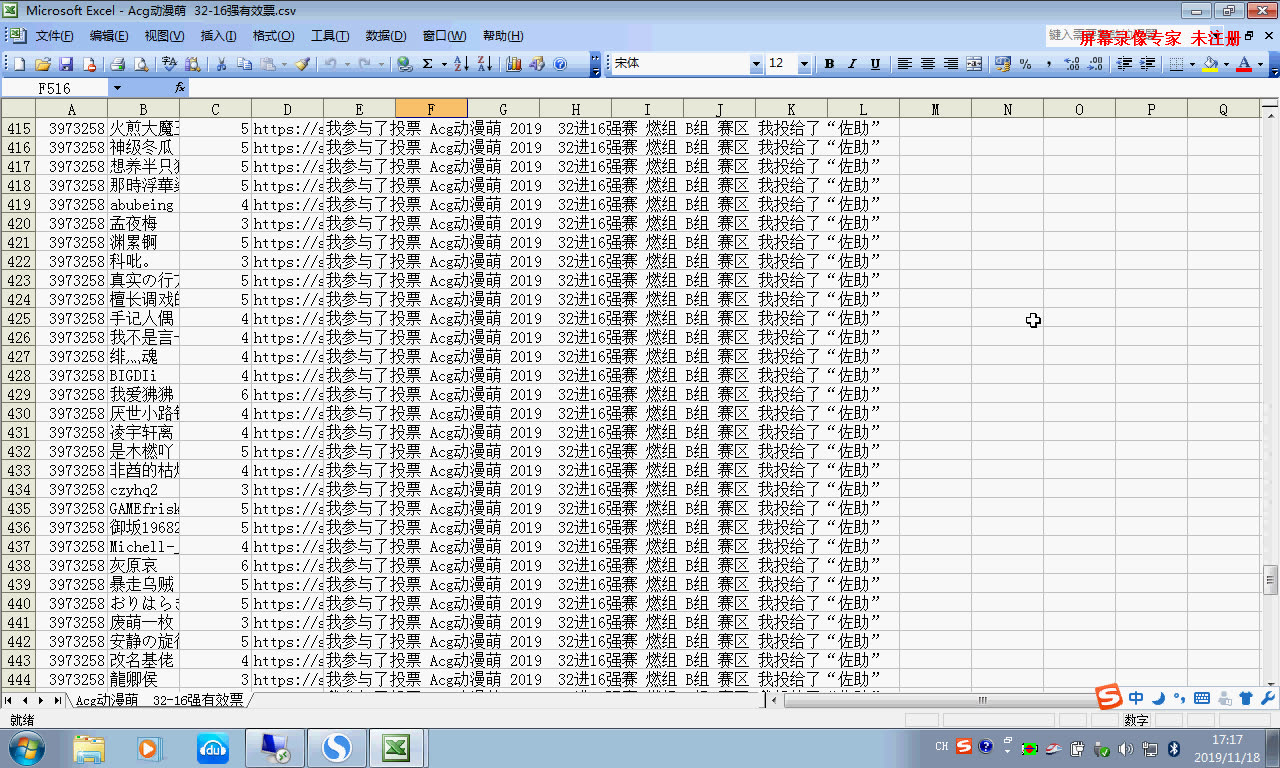Launch the Chart Wizard
Image resolution: width=1280 pixels, height=768 pixels.
(514, 64)
